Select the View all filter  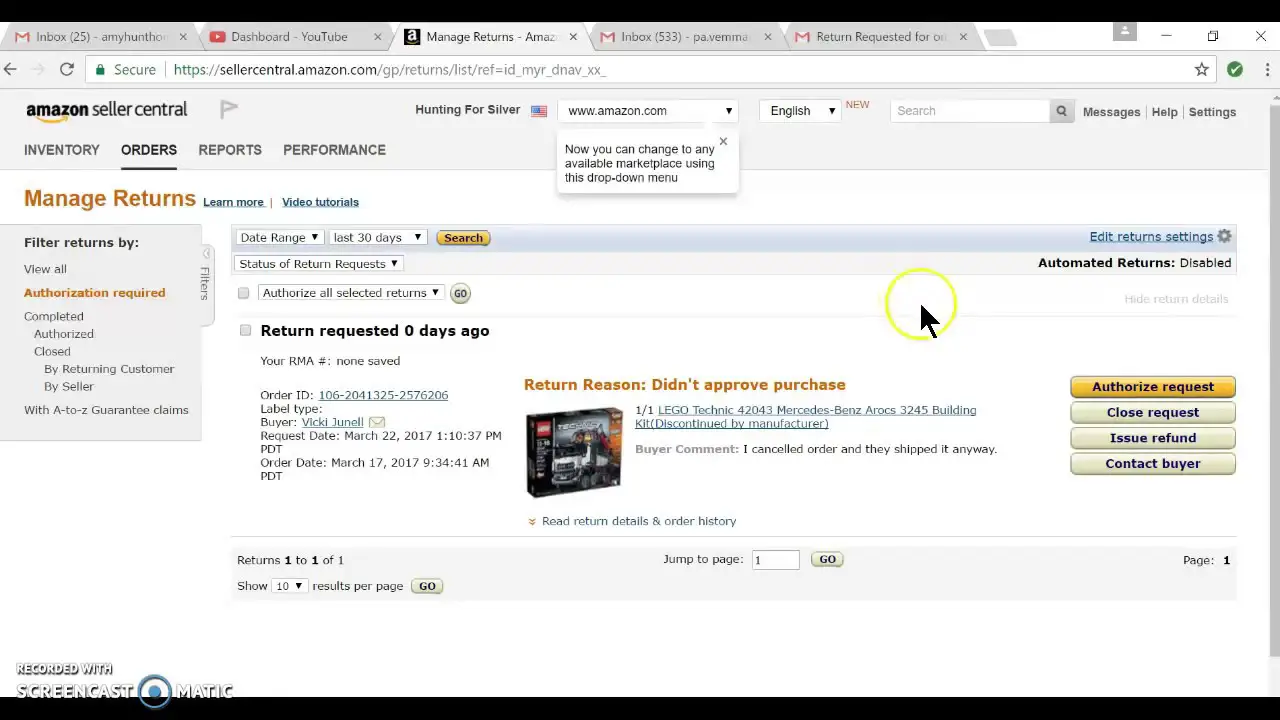pos(45,269)
